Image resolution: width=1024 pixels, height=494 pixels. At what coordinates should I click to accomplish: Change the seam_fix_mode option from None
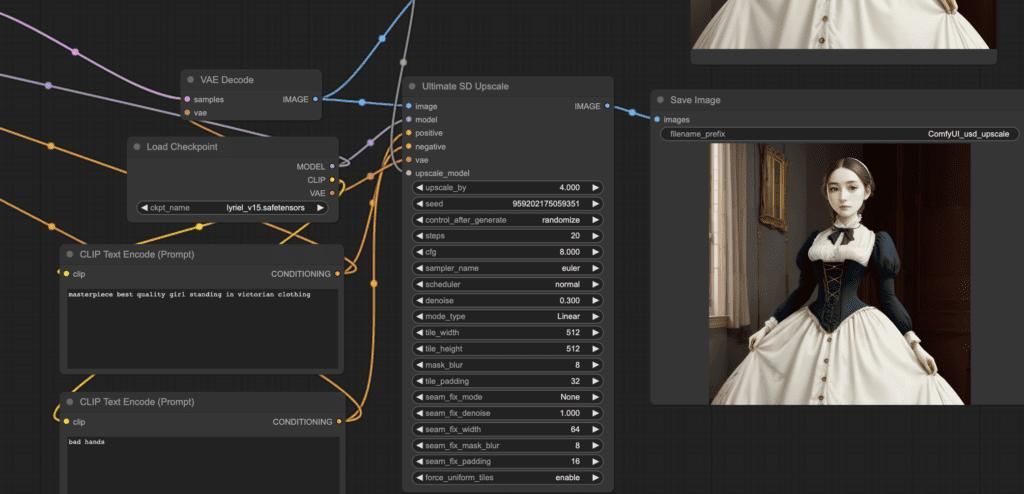506,396
